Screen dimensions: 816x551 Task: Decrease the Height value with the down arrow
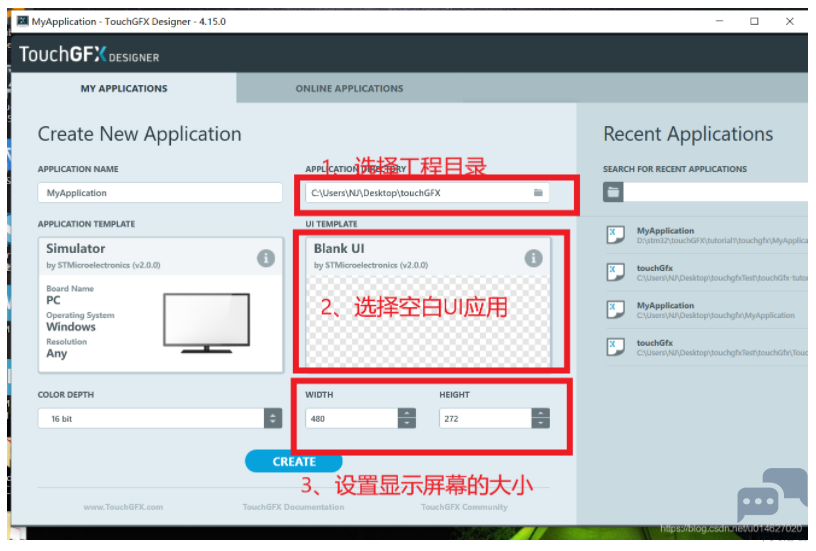click(541, 423)
